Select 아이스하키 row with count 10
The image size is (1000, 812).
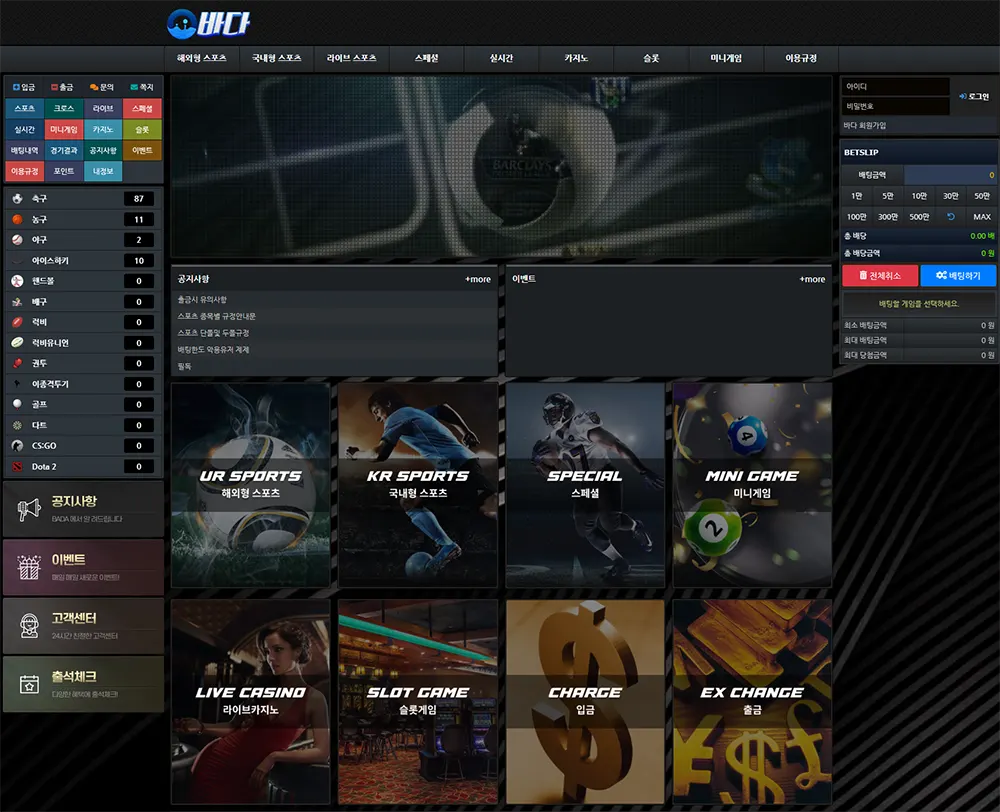[83, 260]
